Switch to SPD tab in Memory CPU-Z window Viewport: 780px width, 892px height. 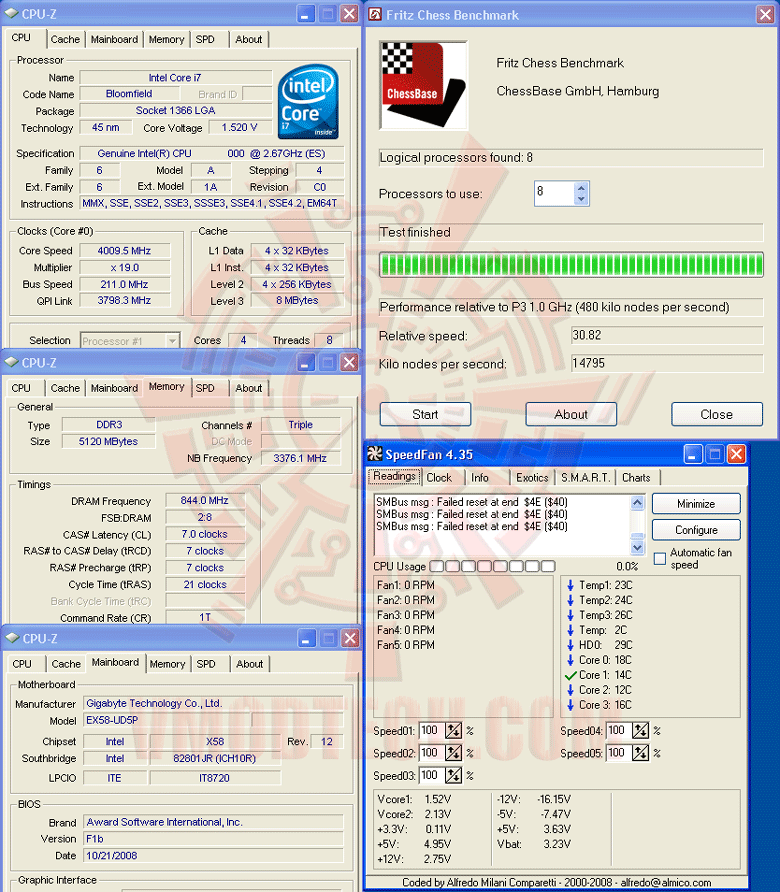(205, 388)
